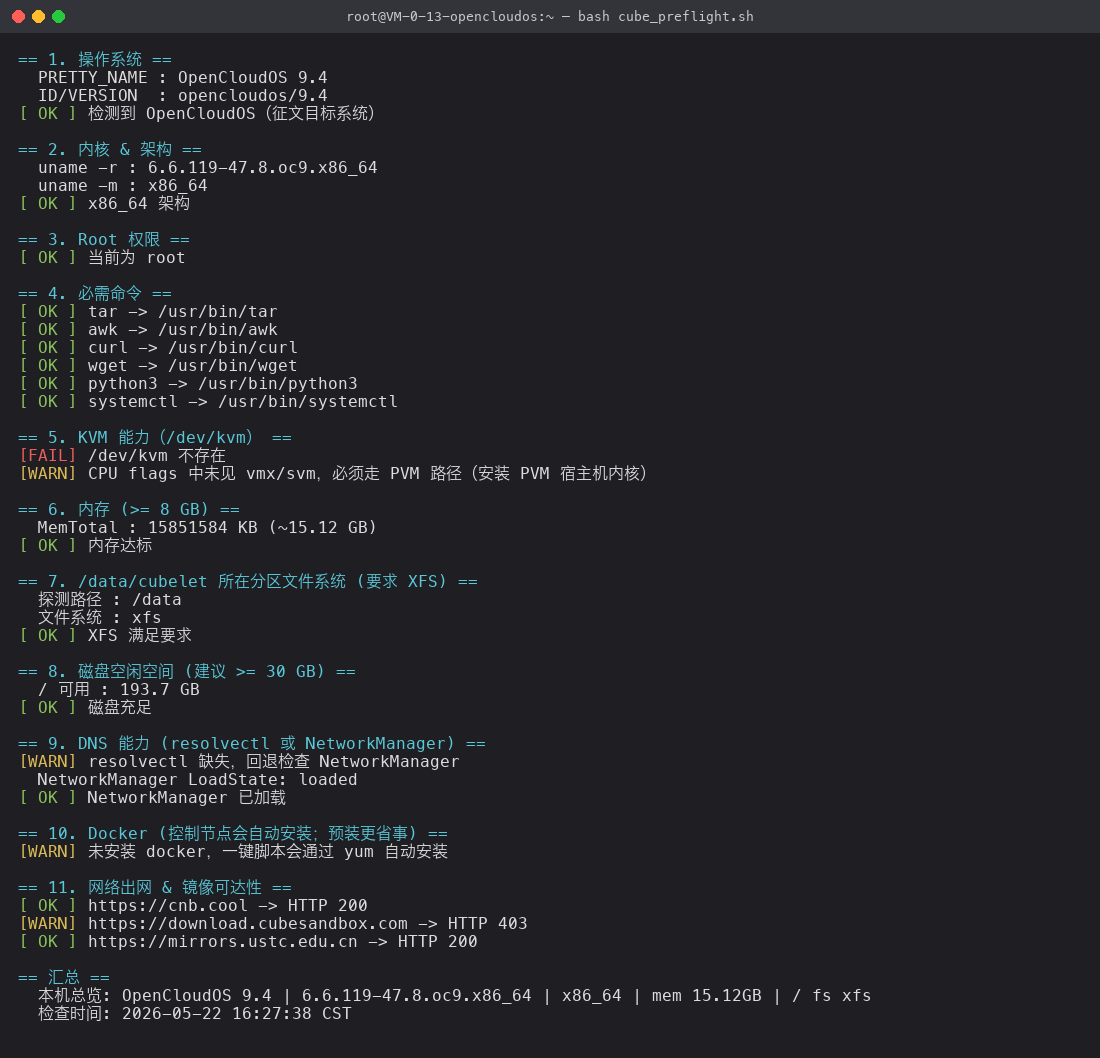
Task: Click the window title 'root@VM-0-13-opencloudos:~ — bash cube_preflight.sh'
Action: click(550, 16)
